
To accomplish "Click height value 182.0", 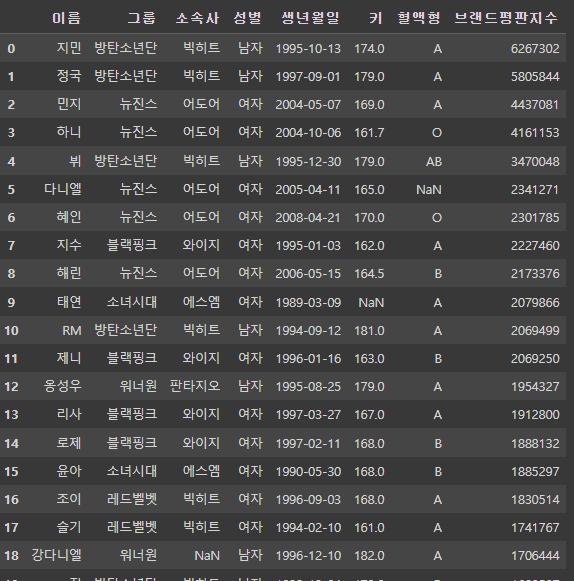I will (369, 556).
